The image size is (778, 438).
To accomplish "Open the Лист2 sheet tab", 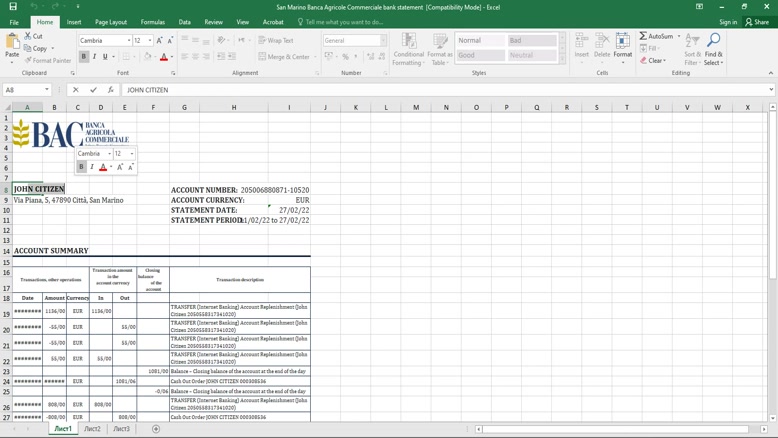I will point(92,429).
